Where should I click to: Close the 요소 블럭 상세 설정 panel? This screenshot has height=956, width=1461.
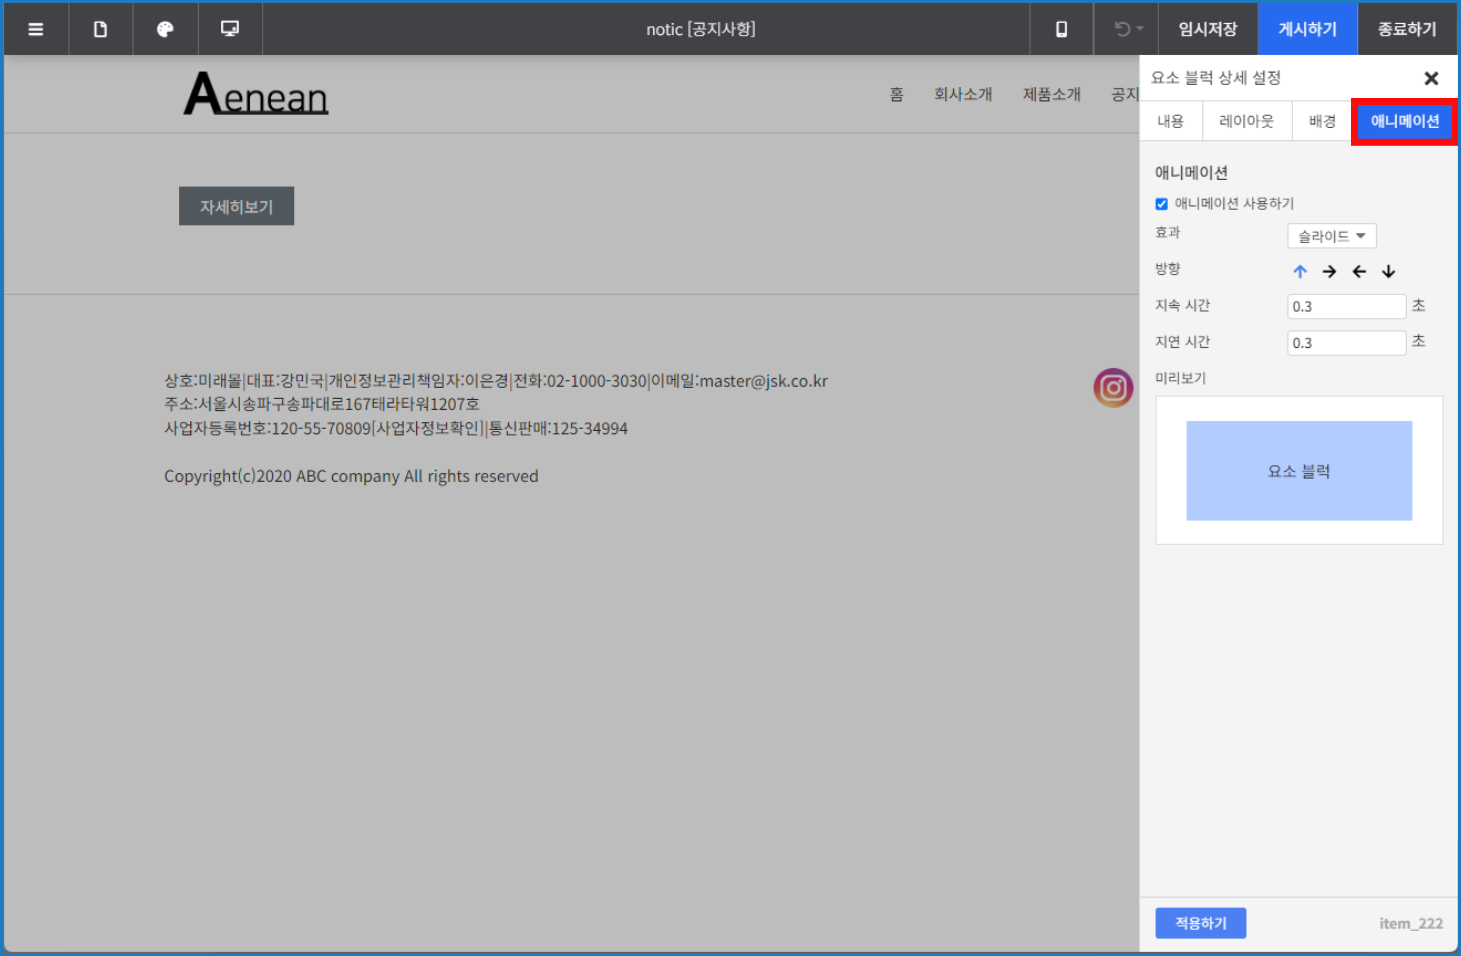1431,78
